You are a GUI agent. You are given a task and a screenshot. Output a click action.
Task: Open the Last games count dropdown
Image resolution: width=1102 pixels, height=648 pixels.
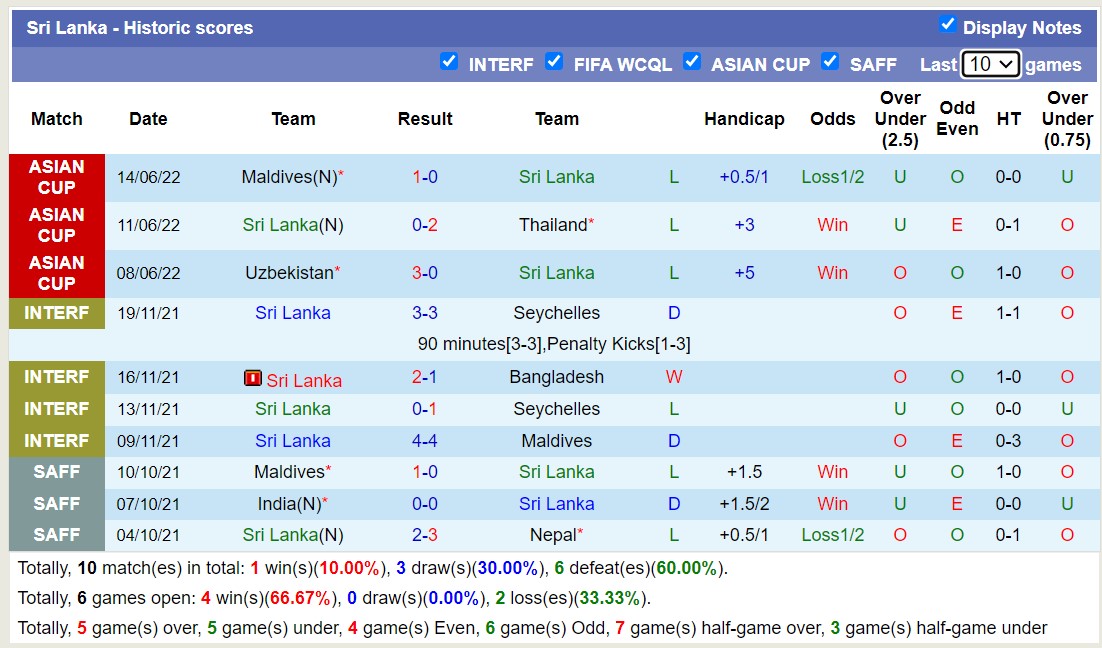(990, 63)
